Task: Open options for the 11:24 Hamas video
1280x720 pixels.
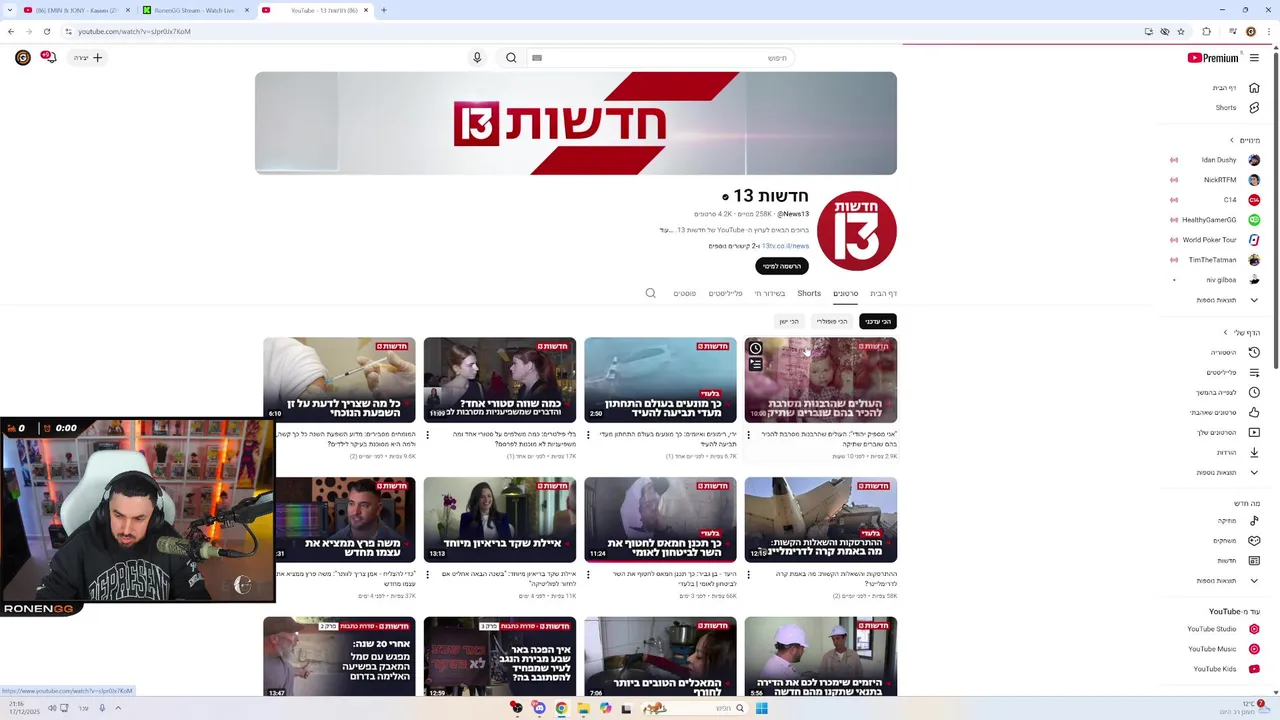Action: point(588,575)
